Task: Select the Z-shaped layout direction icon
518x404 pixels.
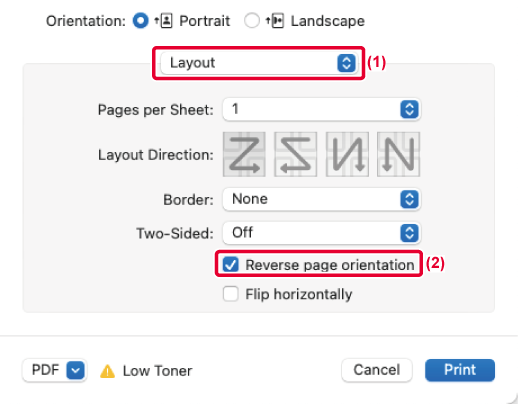Action: point(244,154)
